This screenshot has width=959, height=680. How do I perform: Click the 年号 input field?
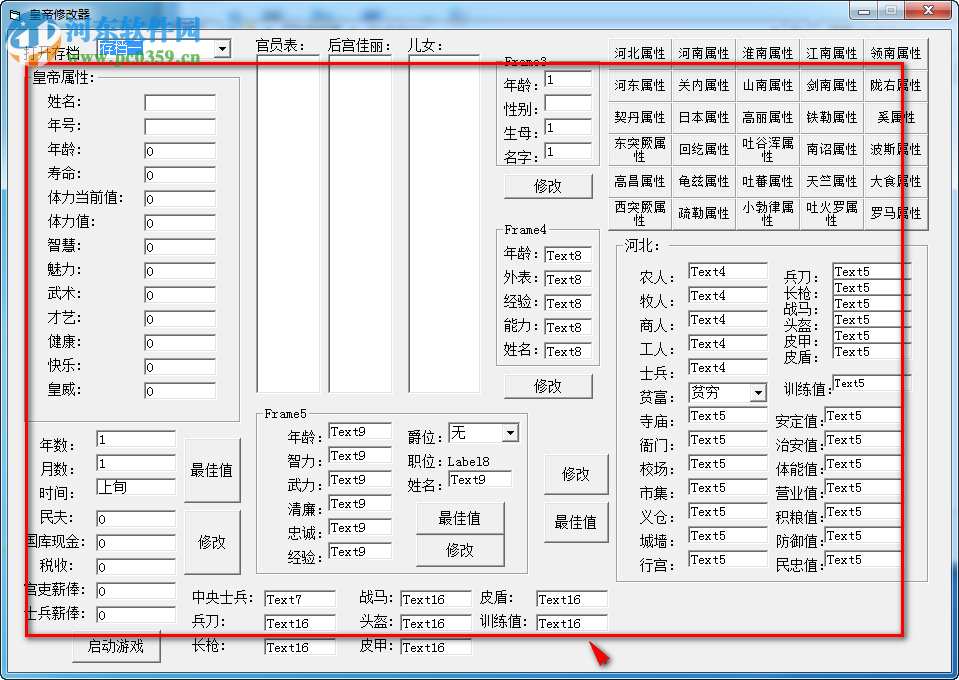coord(178,127)
